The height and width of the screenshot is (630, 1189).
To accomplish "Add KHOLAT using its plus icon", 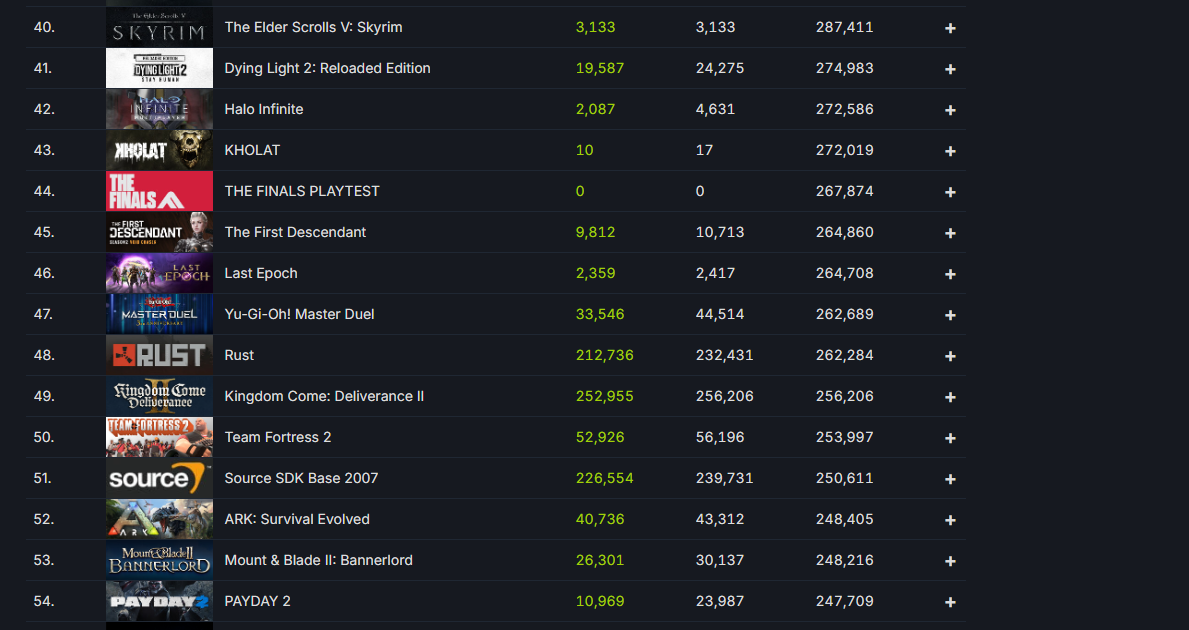I will [x=950, y=151].
